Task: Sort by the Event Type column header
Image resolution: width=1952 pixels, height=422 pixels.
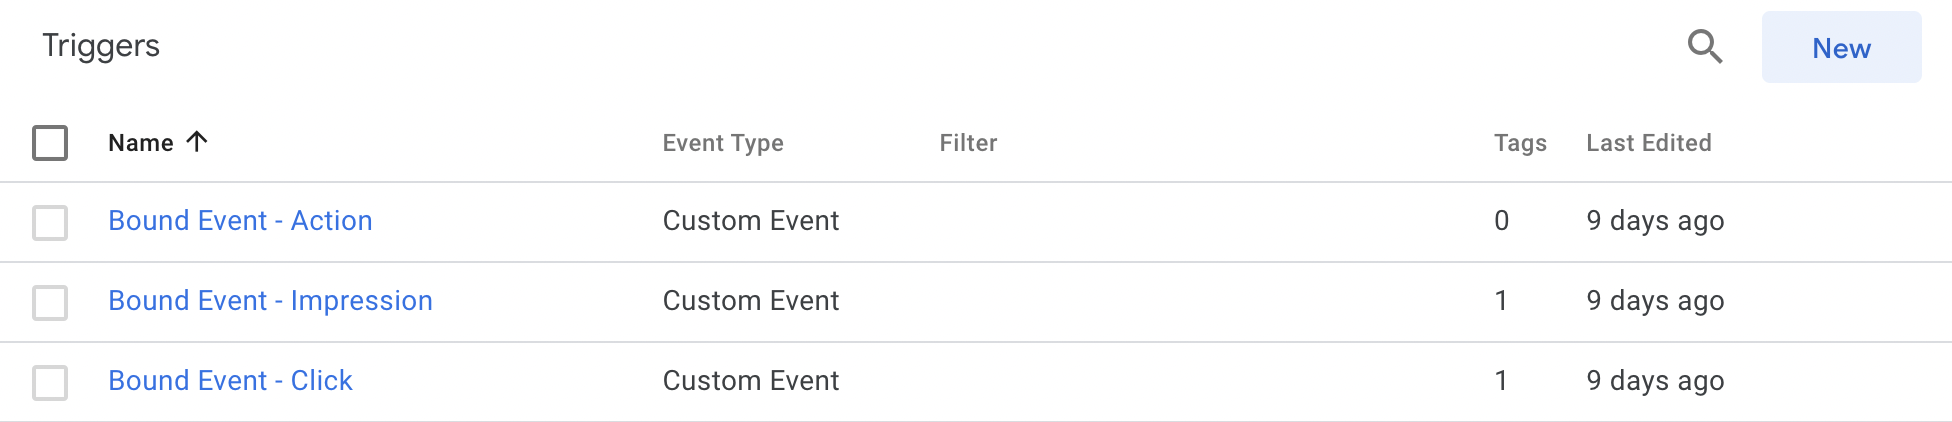Action: [x=723, y=143]
